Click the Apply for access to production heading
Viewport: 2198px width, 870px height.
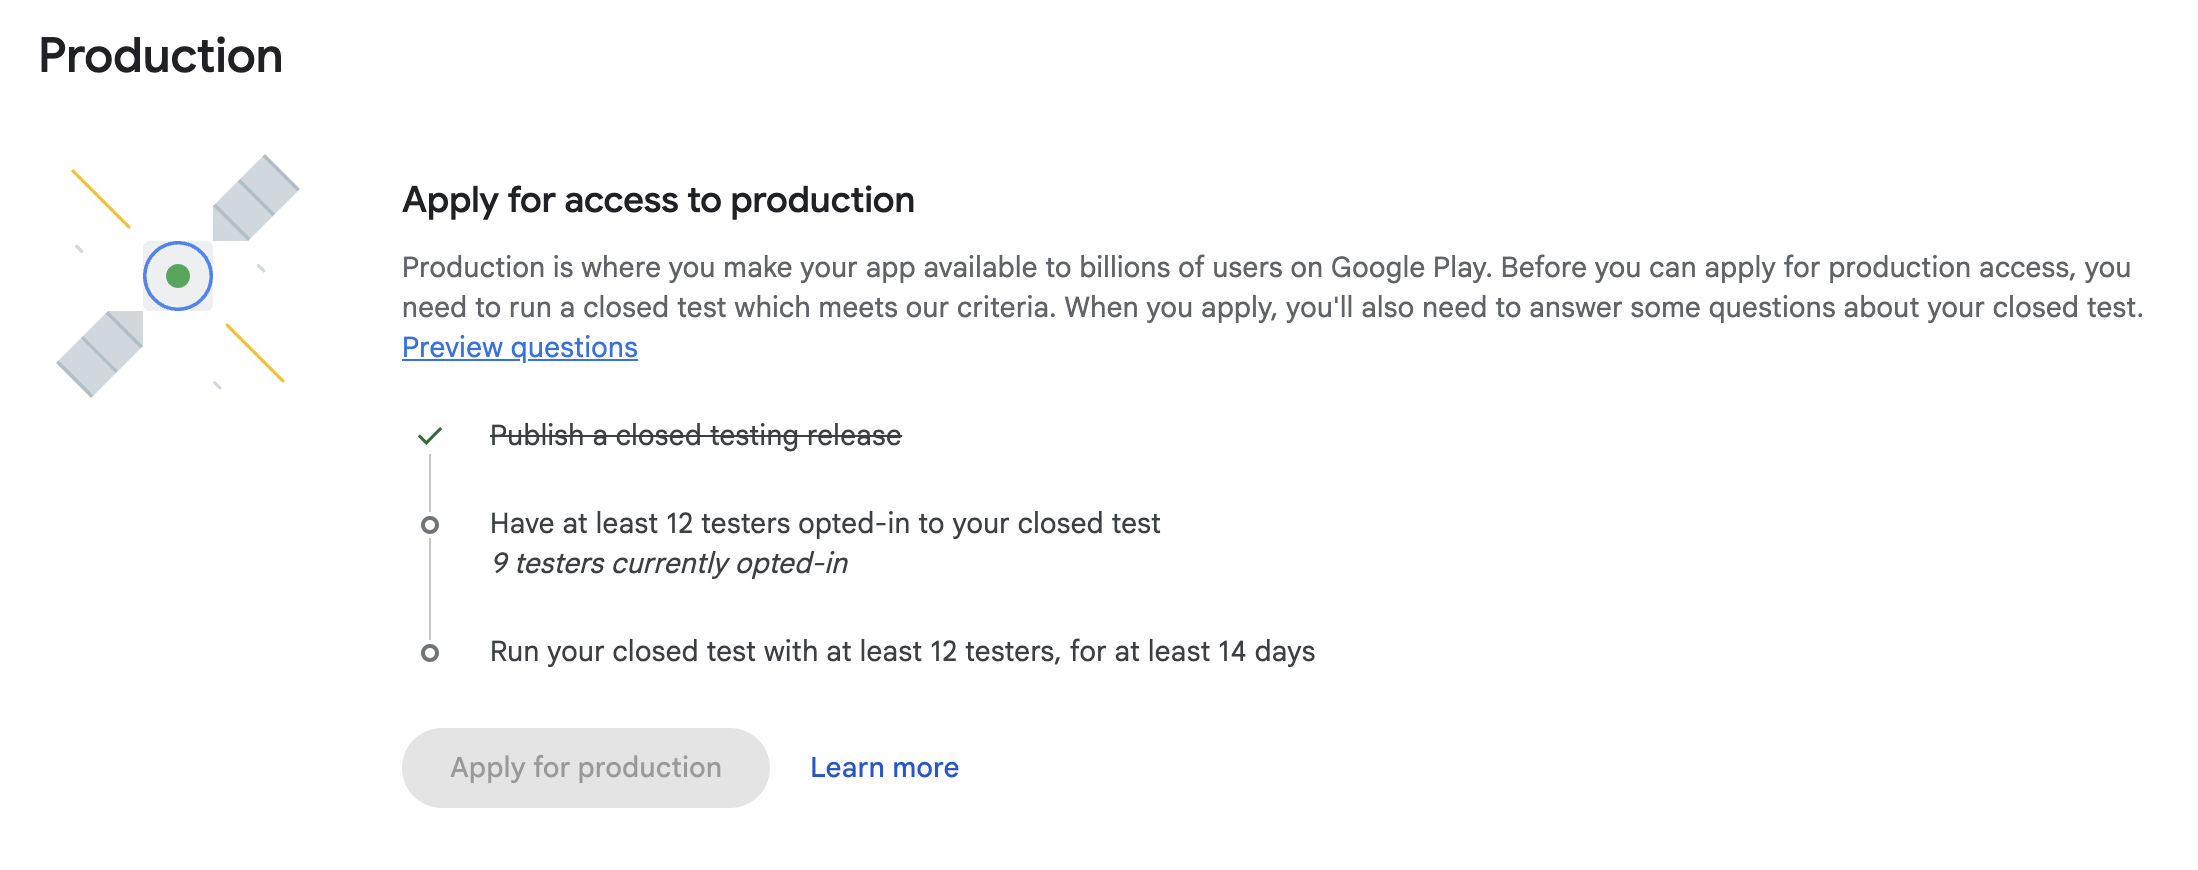point(658,201)
